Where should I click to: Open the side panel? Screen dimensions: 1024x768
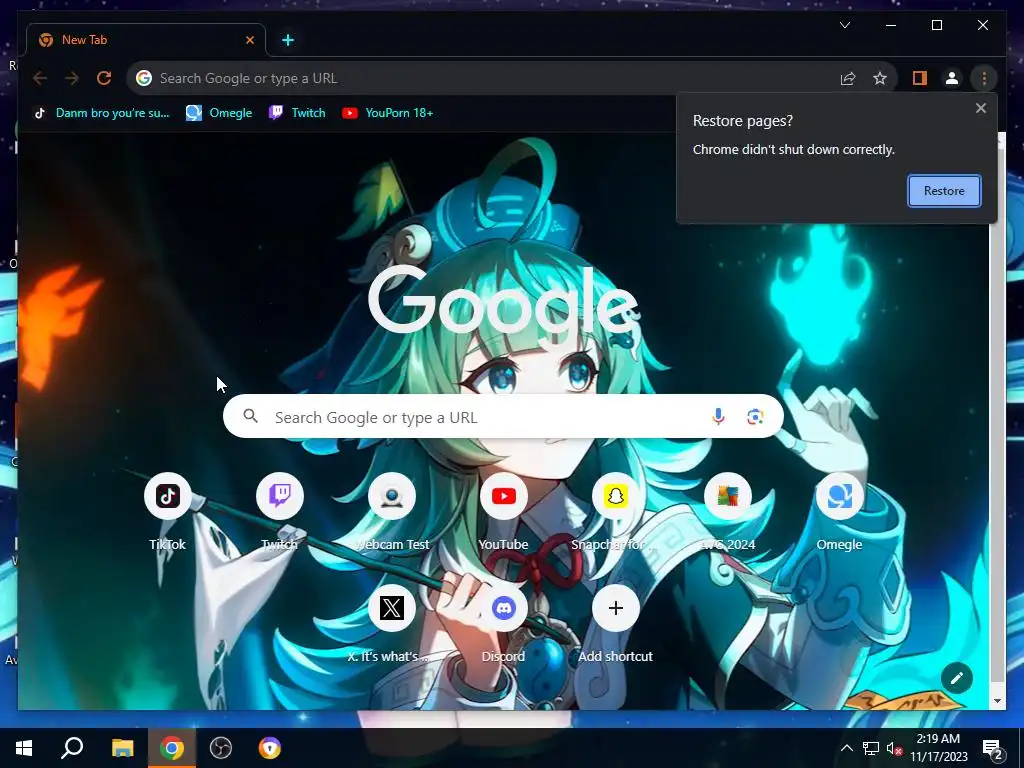920,78
